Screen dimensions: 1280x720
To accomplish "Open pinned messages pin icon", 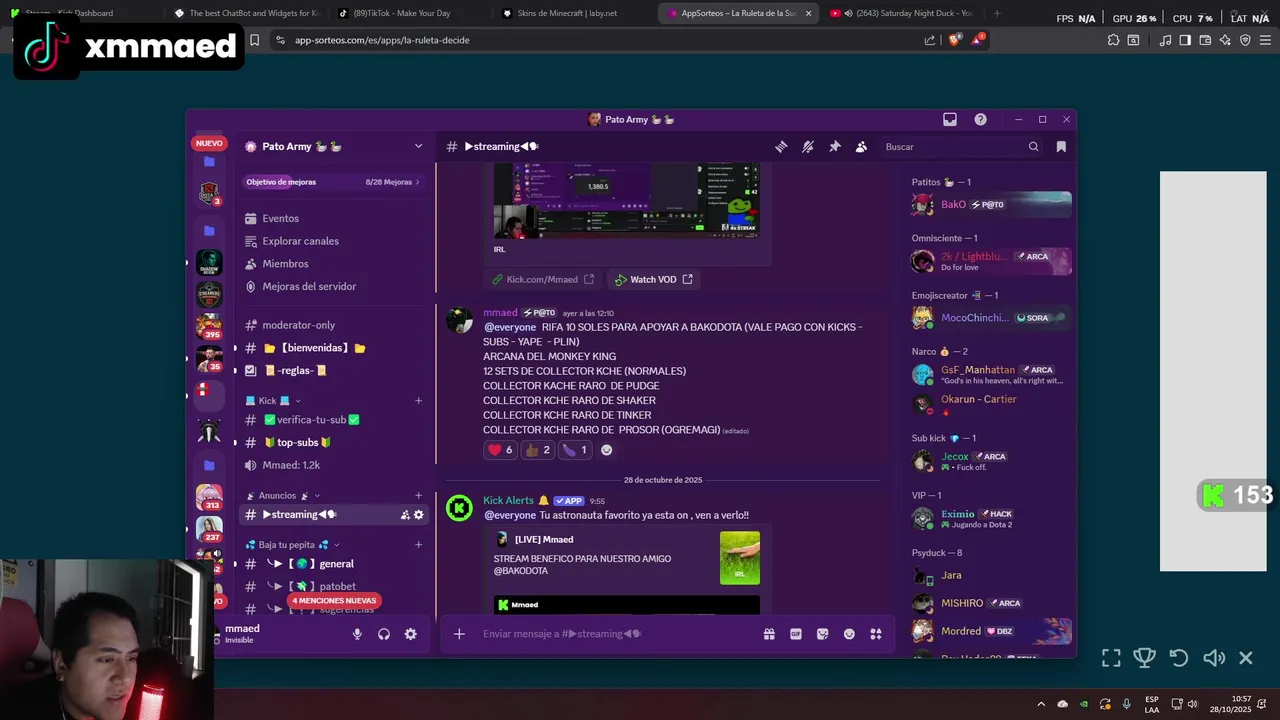I will 835,146.
